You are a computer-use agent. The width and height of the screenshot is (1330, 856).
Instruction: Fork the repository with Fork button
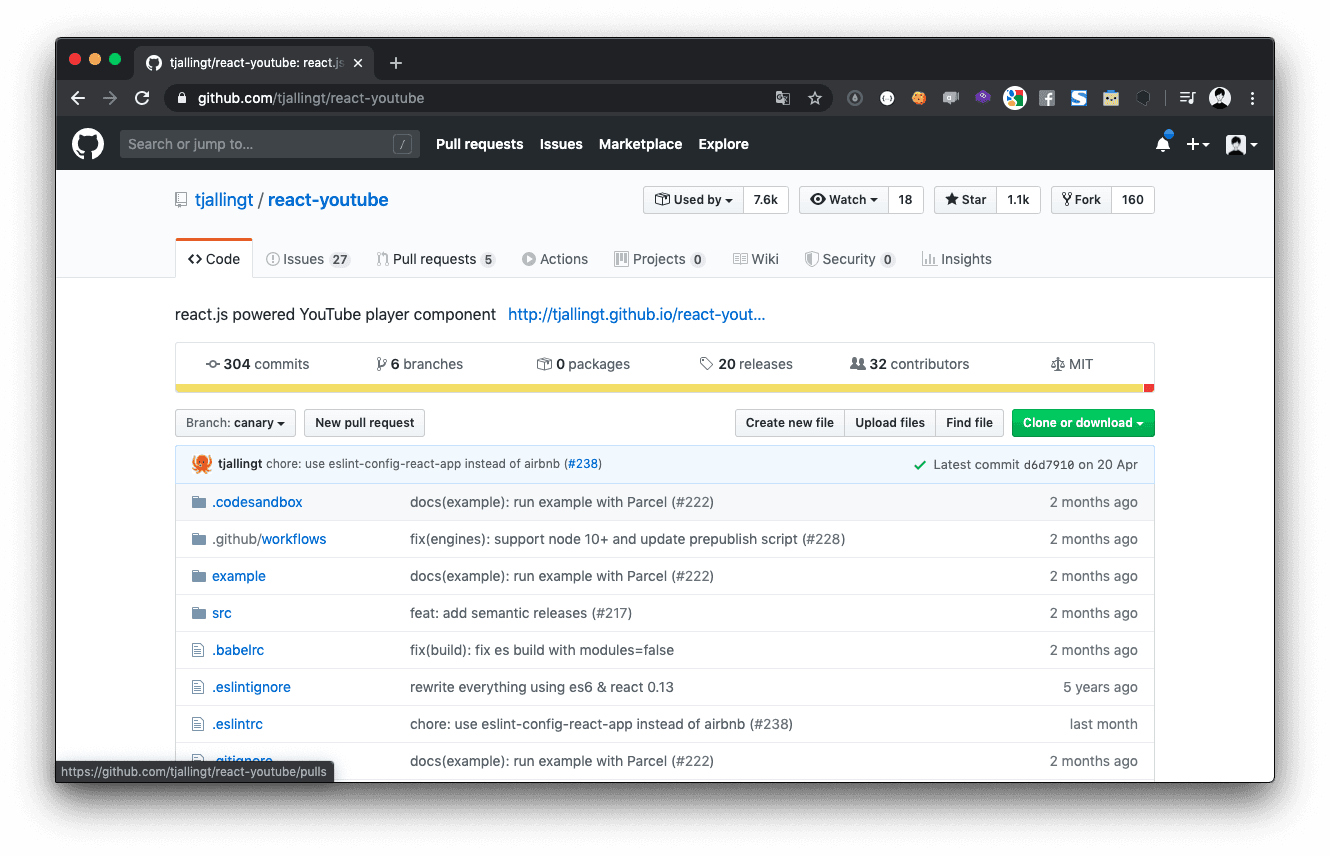pos(1081,200)
